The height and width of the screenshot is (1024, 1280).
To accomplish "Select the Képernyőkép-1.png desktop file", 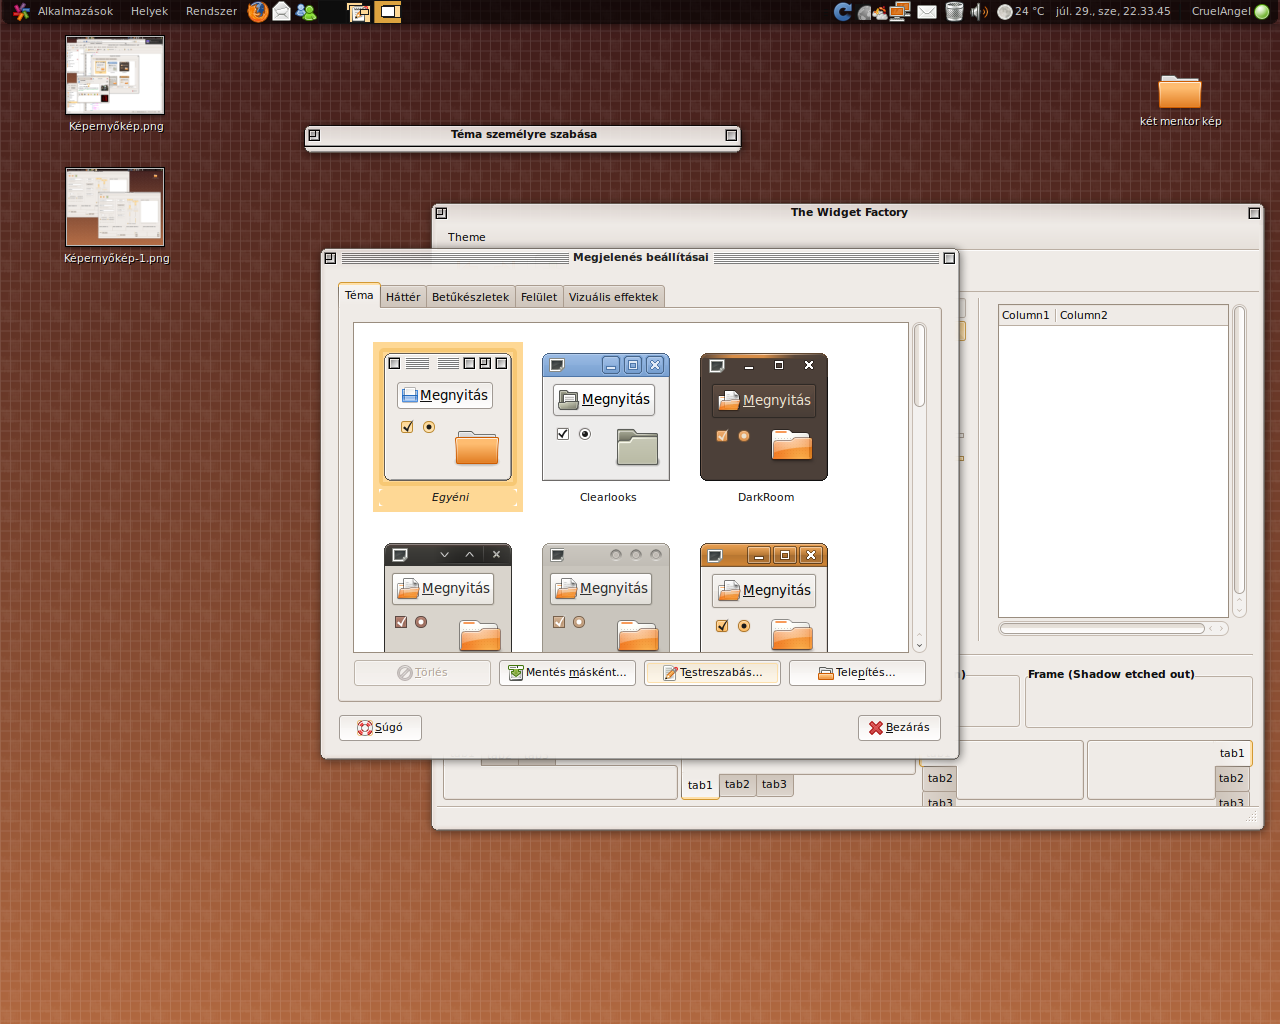I will tap(116, 216).
